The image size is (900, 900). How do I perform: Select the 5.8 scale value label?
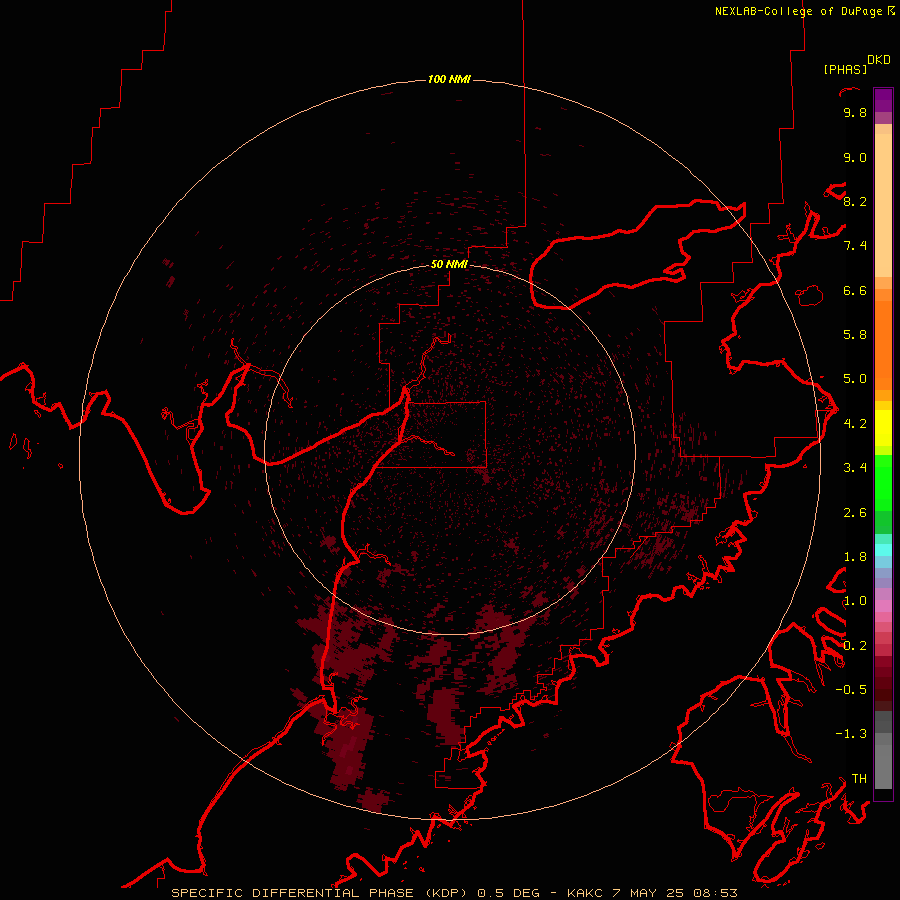(855, 335)
